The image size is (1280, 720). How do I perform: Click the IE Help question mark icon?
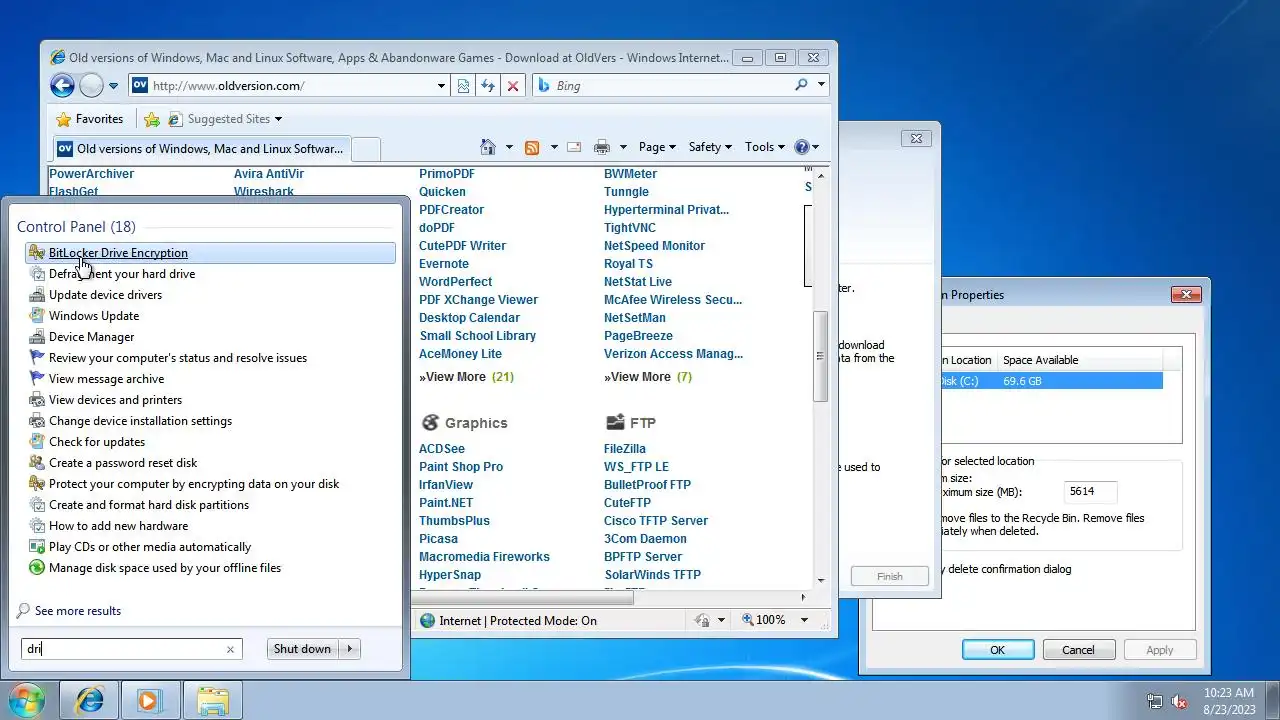tap(801, 147)
